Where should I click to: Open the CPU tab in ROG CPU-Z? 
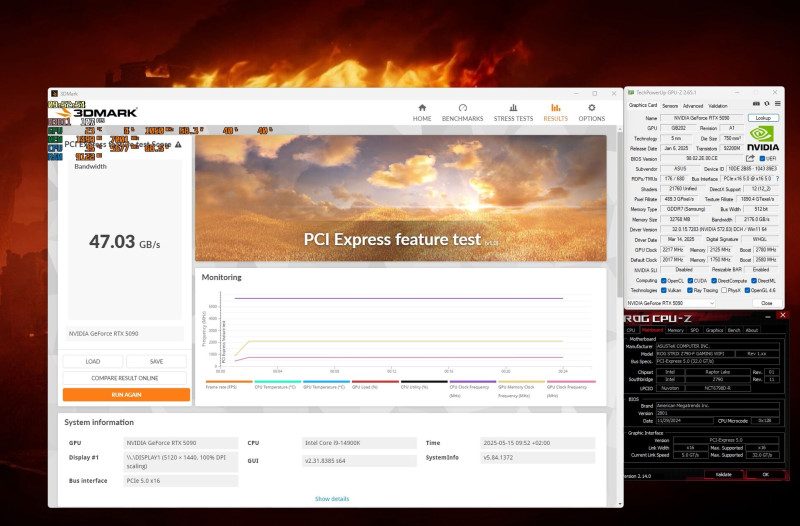631,330
